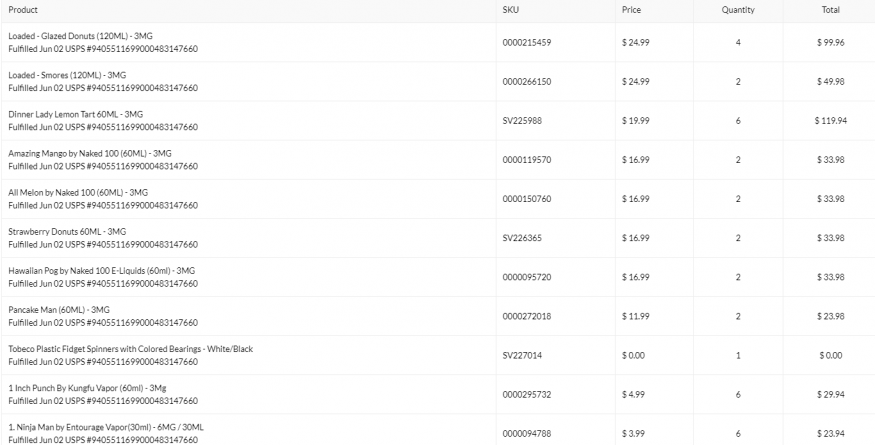
Task: Click the Price column header
Action: 631,10
